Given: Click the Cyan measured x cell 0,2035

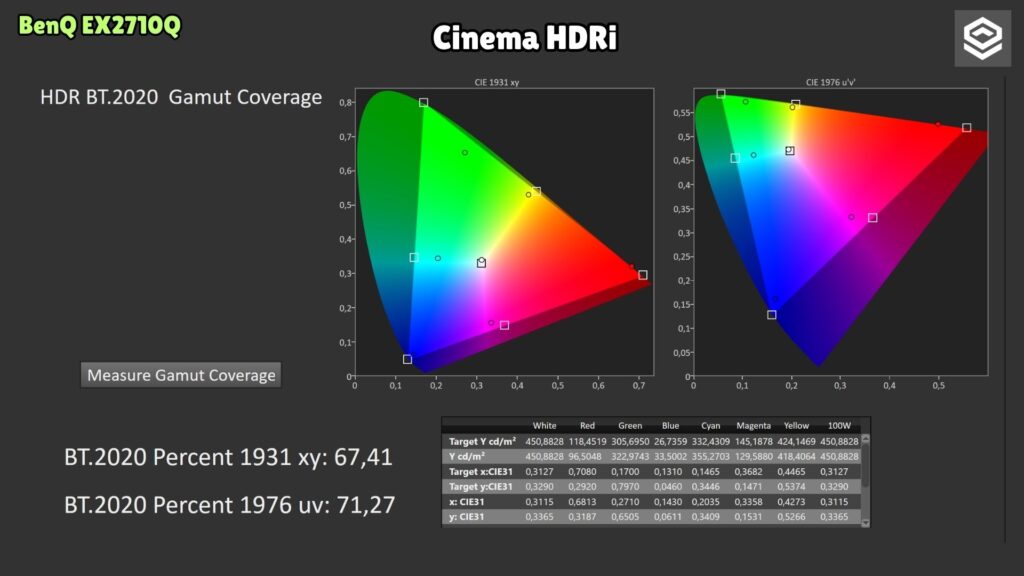Looking at the screenshot, I should pos(705,502).
